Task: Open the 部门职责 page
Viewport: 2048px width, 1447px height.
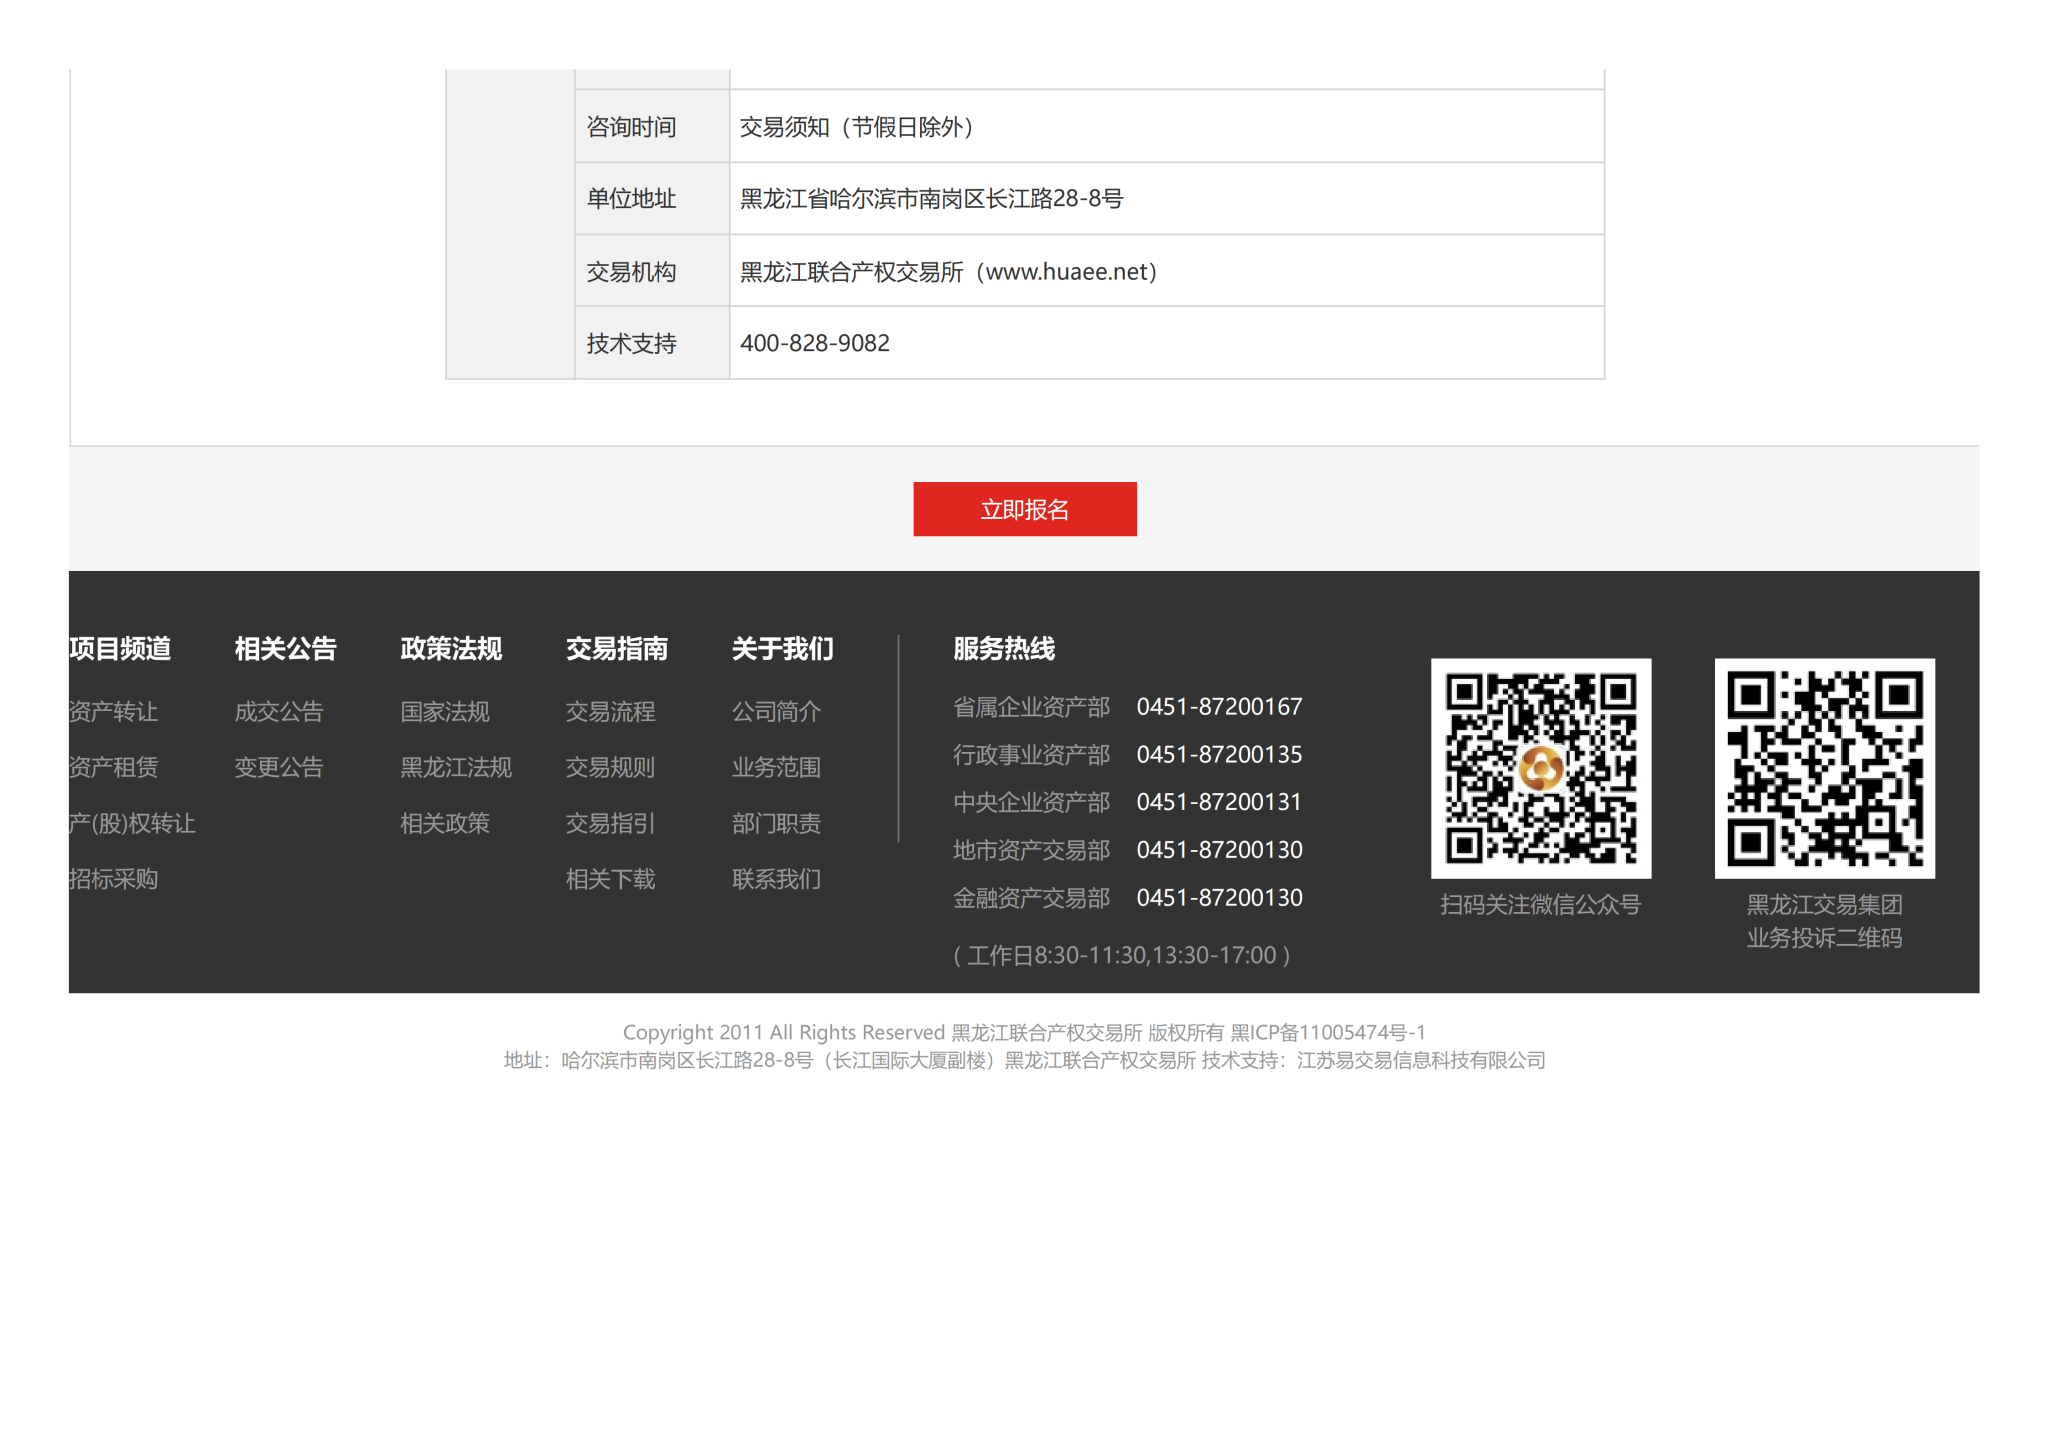Action: (776, 823)
